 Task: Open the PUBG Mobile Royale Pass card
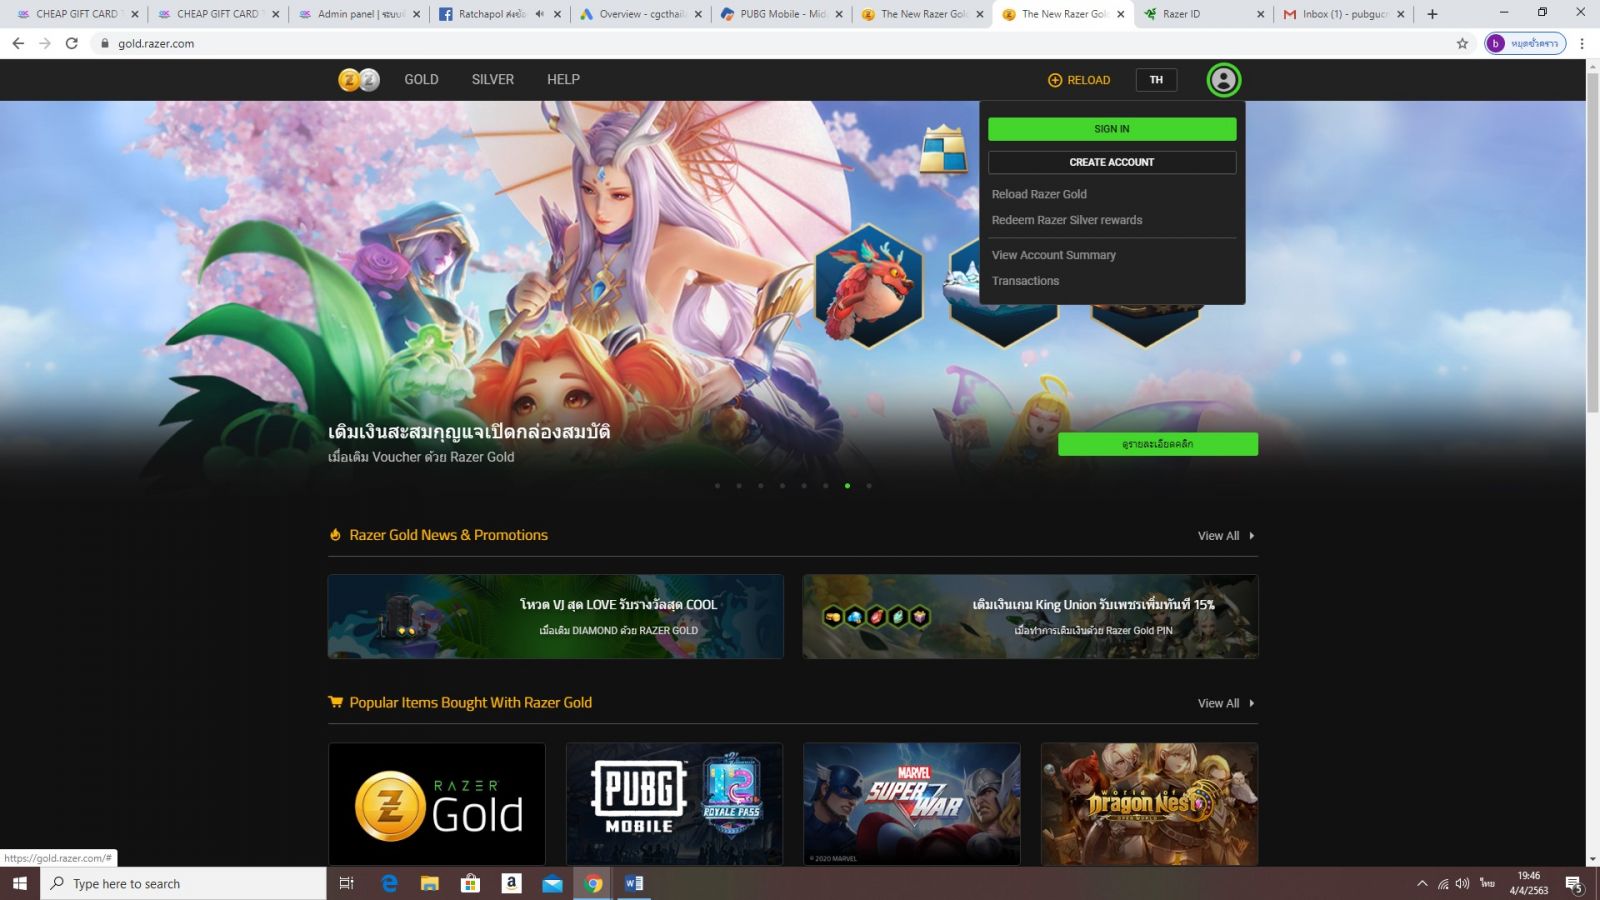coord(674,804)
